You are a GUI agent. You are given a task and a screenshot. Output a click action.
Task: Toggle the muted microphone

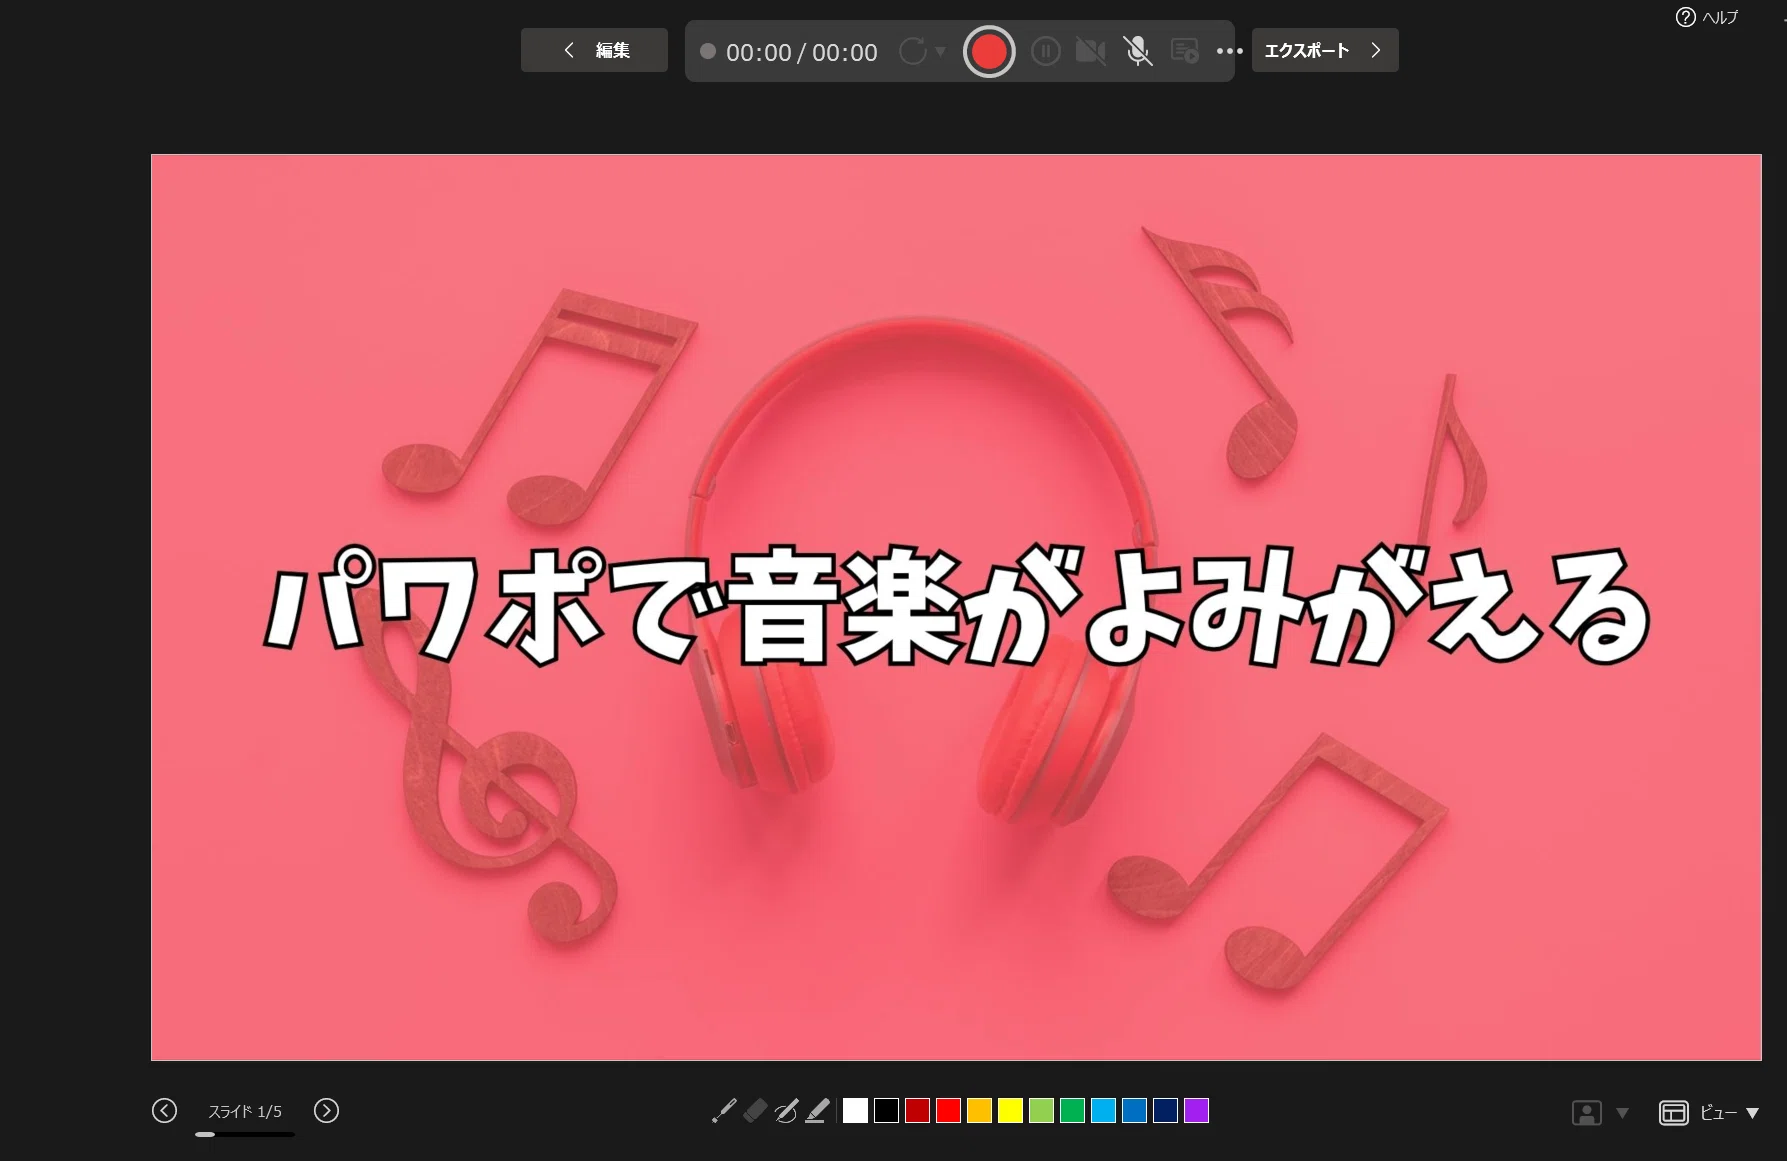pyautogui.click(x=1138, y=51)
